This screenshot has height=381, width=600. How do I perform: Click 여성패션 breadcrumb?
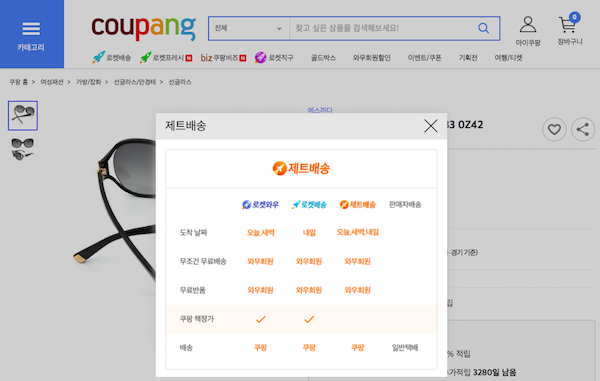[x=52, y=82]
